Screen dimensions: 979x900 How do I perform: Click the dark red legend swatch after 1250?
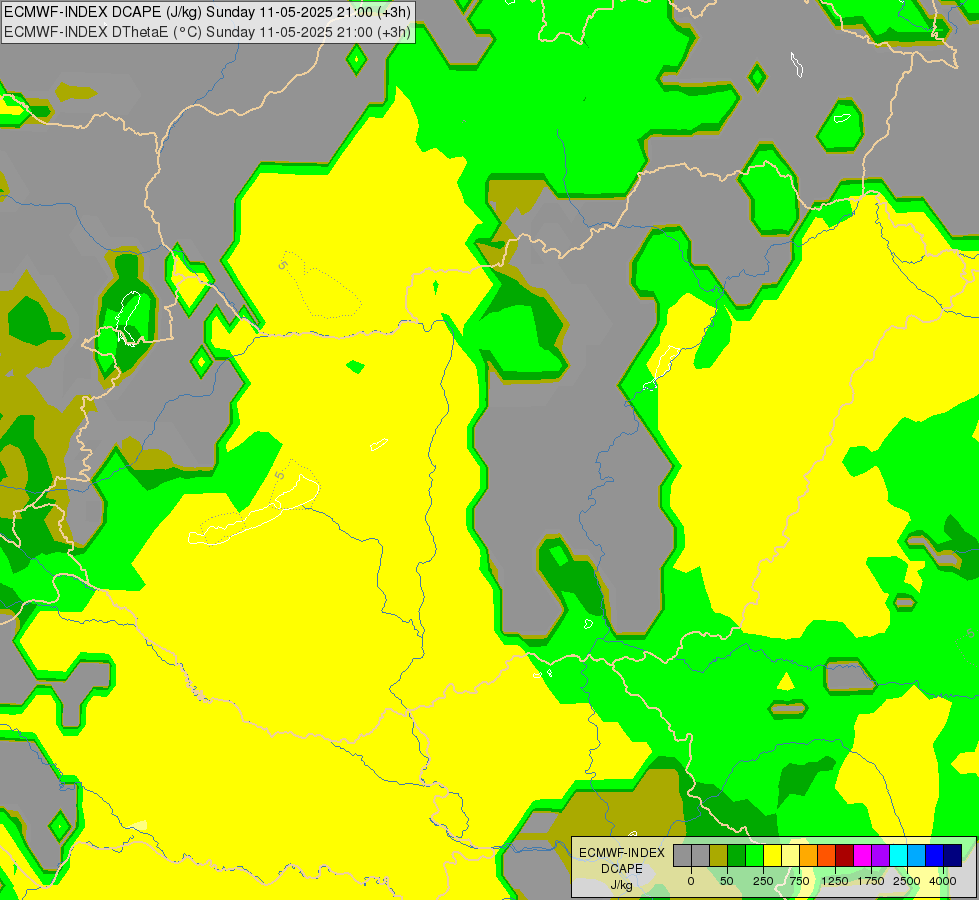pyautogui.click(x=845, y=855)
